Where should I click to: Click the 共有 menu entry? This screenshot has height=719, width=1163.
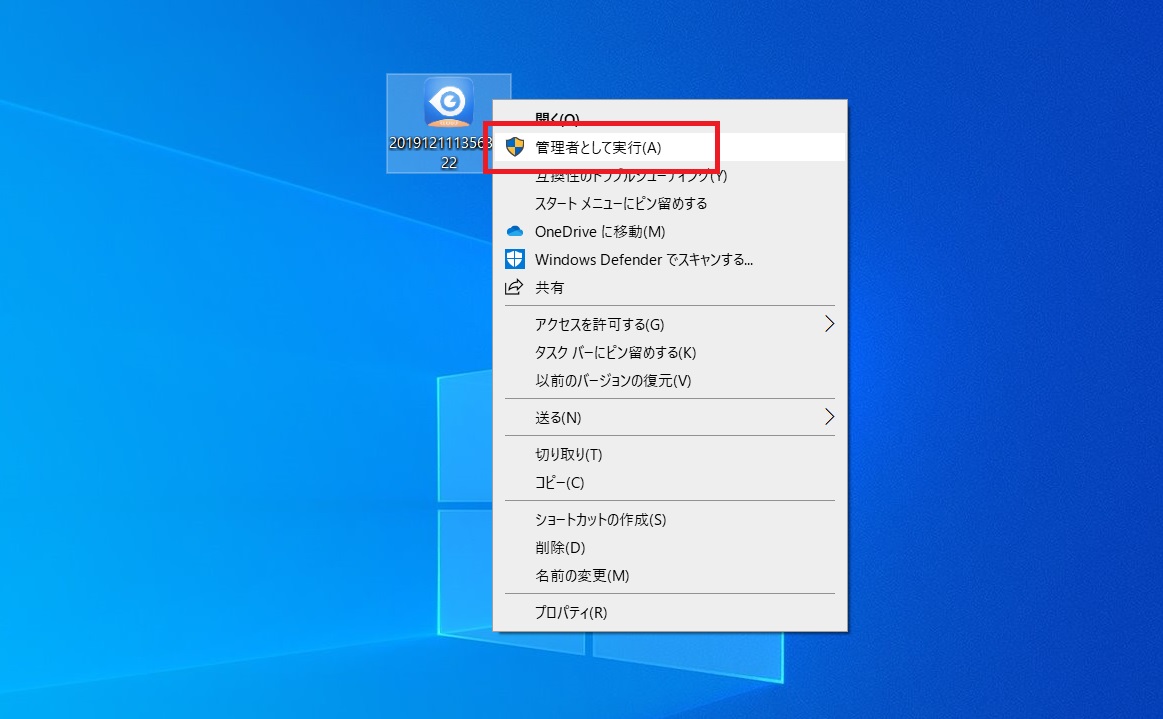point(669,288)
